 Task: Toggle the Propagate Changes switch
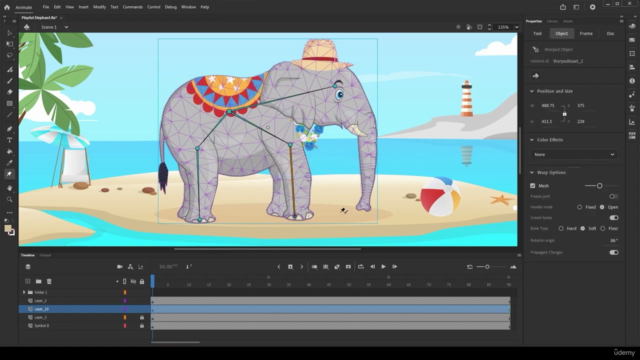[x=613, y=252]
